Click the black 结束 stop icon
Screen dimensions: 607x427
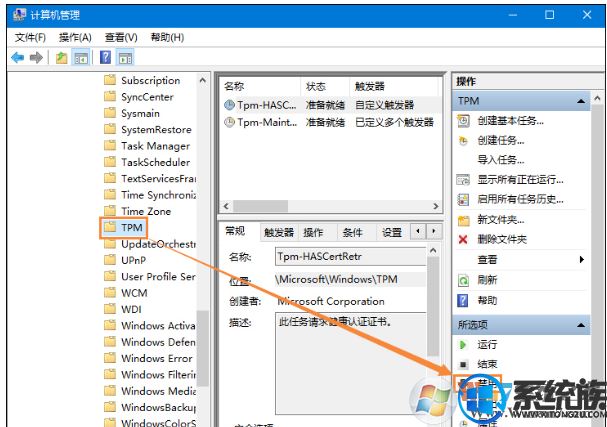pyautogui.click(x=463, y=364)
